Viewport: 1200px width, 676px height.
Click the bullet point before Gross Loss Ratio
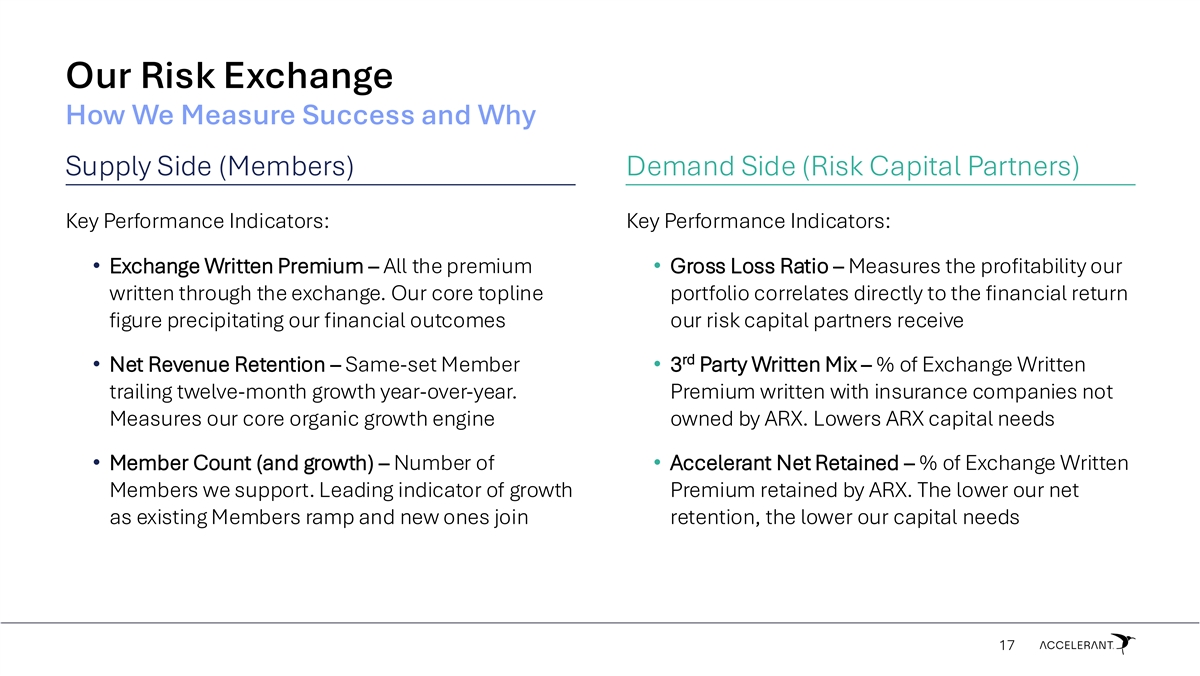tap(656, 267)
